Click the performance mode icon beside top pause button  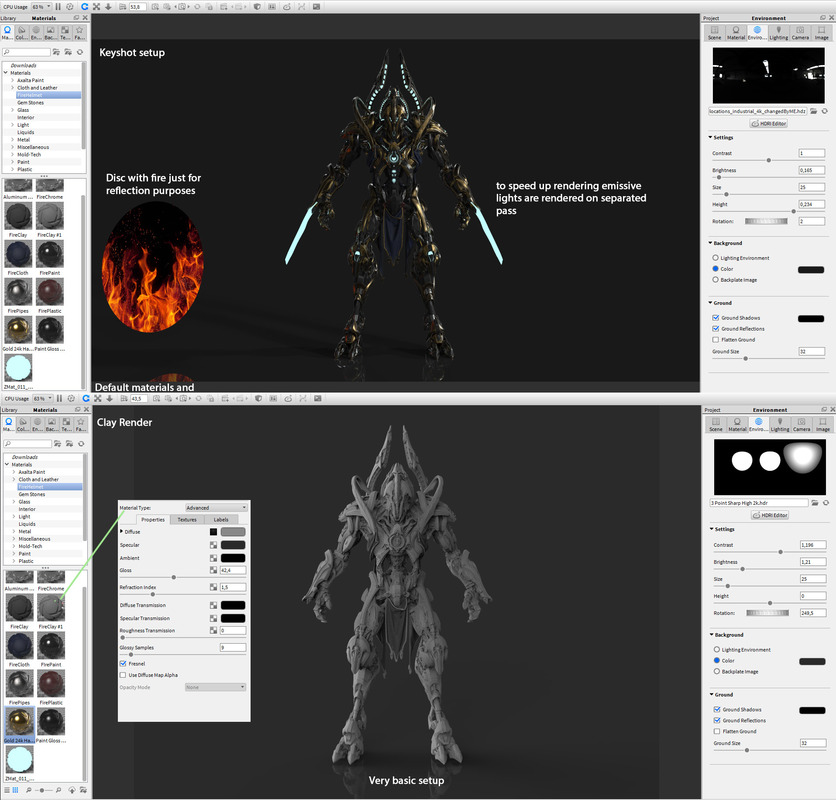(x=70, y=6)
